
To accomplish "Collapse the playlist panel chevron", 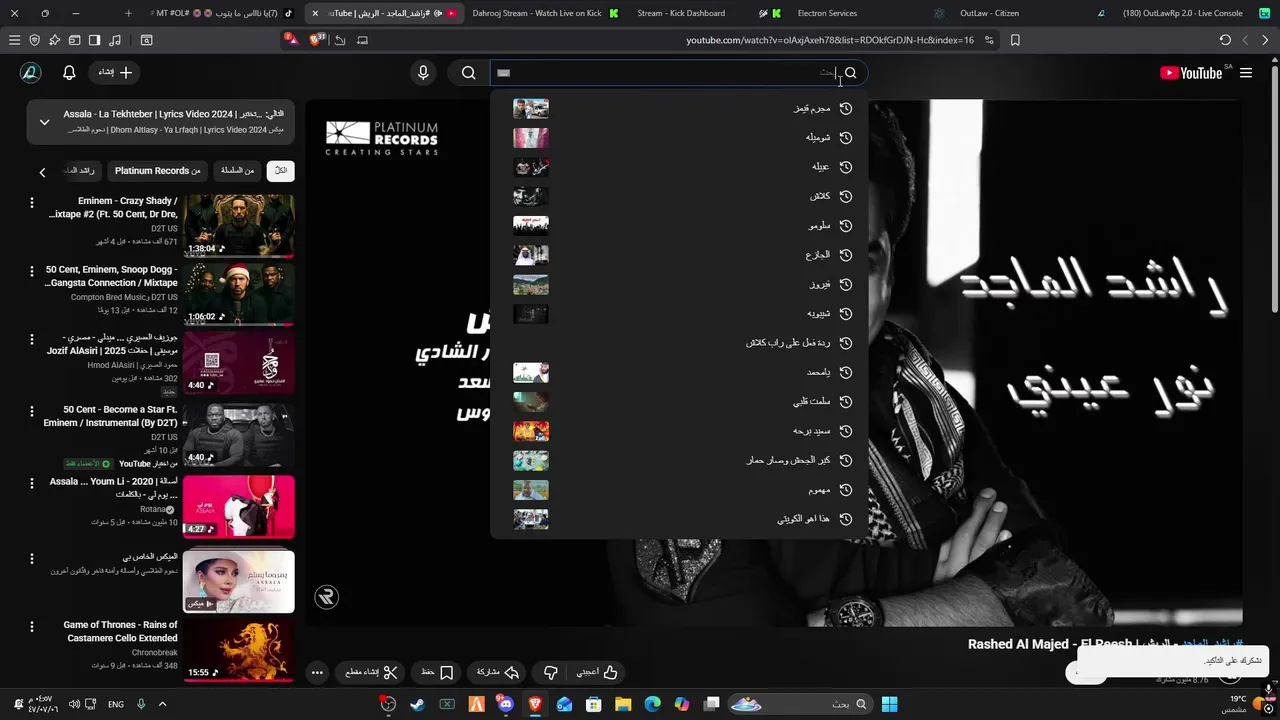I will pos(44,122).
